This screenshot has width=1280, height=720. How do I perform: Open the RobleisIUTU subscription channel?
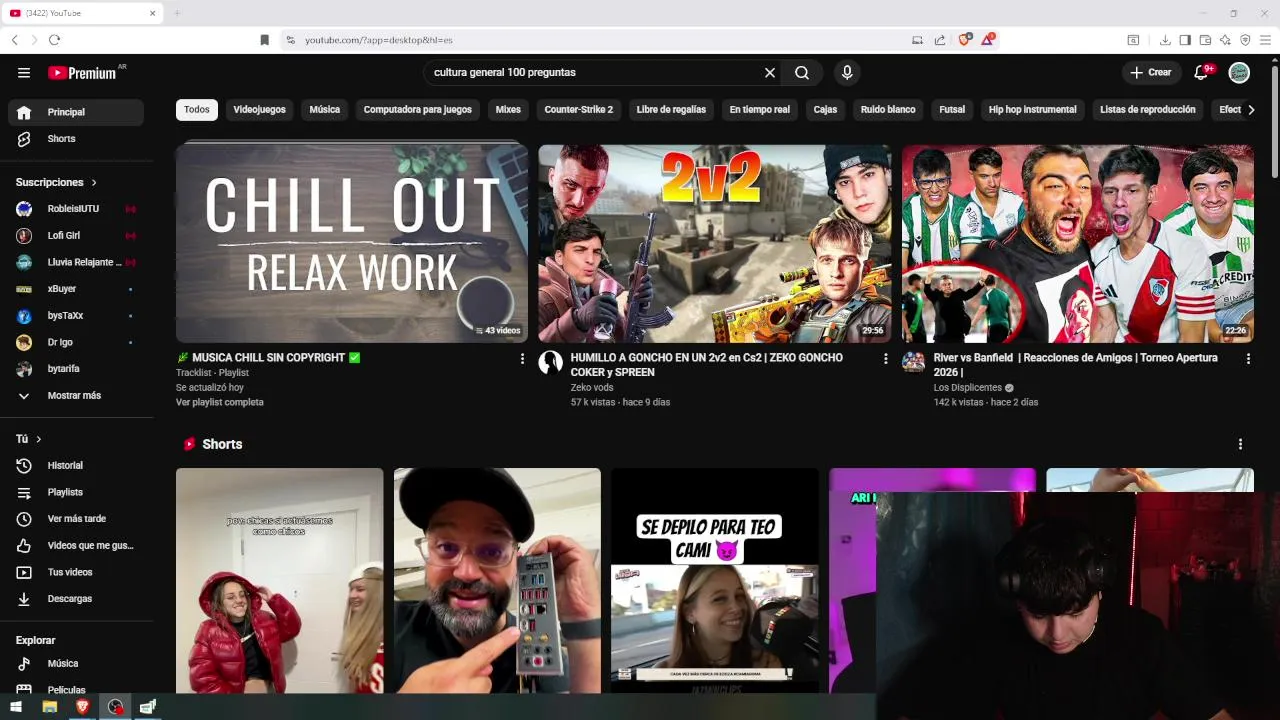[76, 209]
